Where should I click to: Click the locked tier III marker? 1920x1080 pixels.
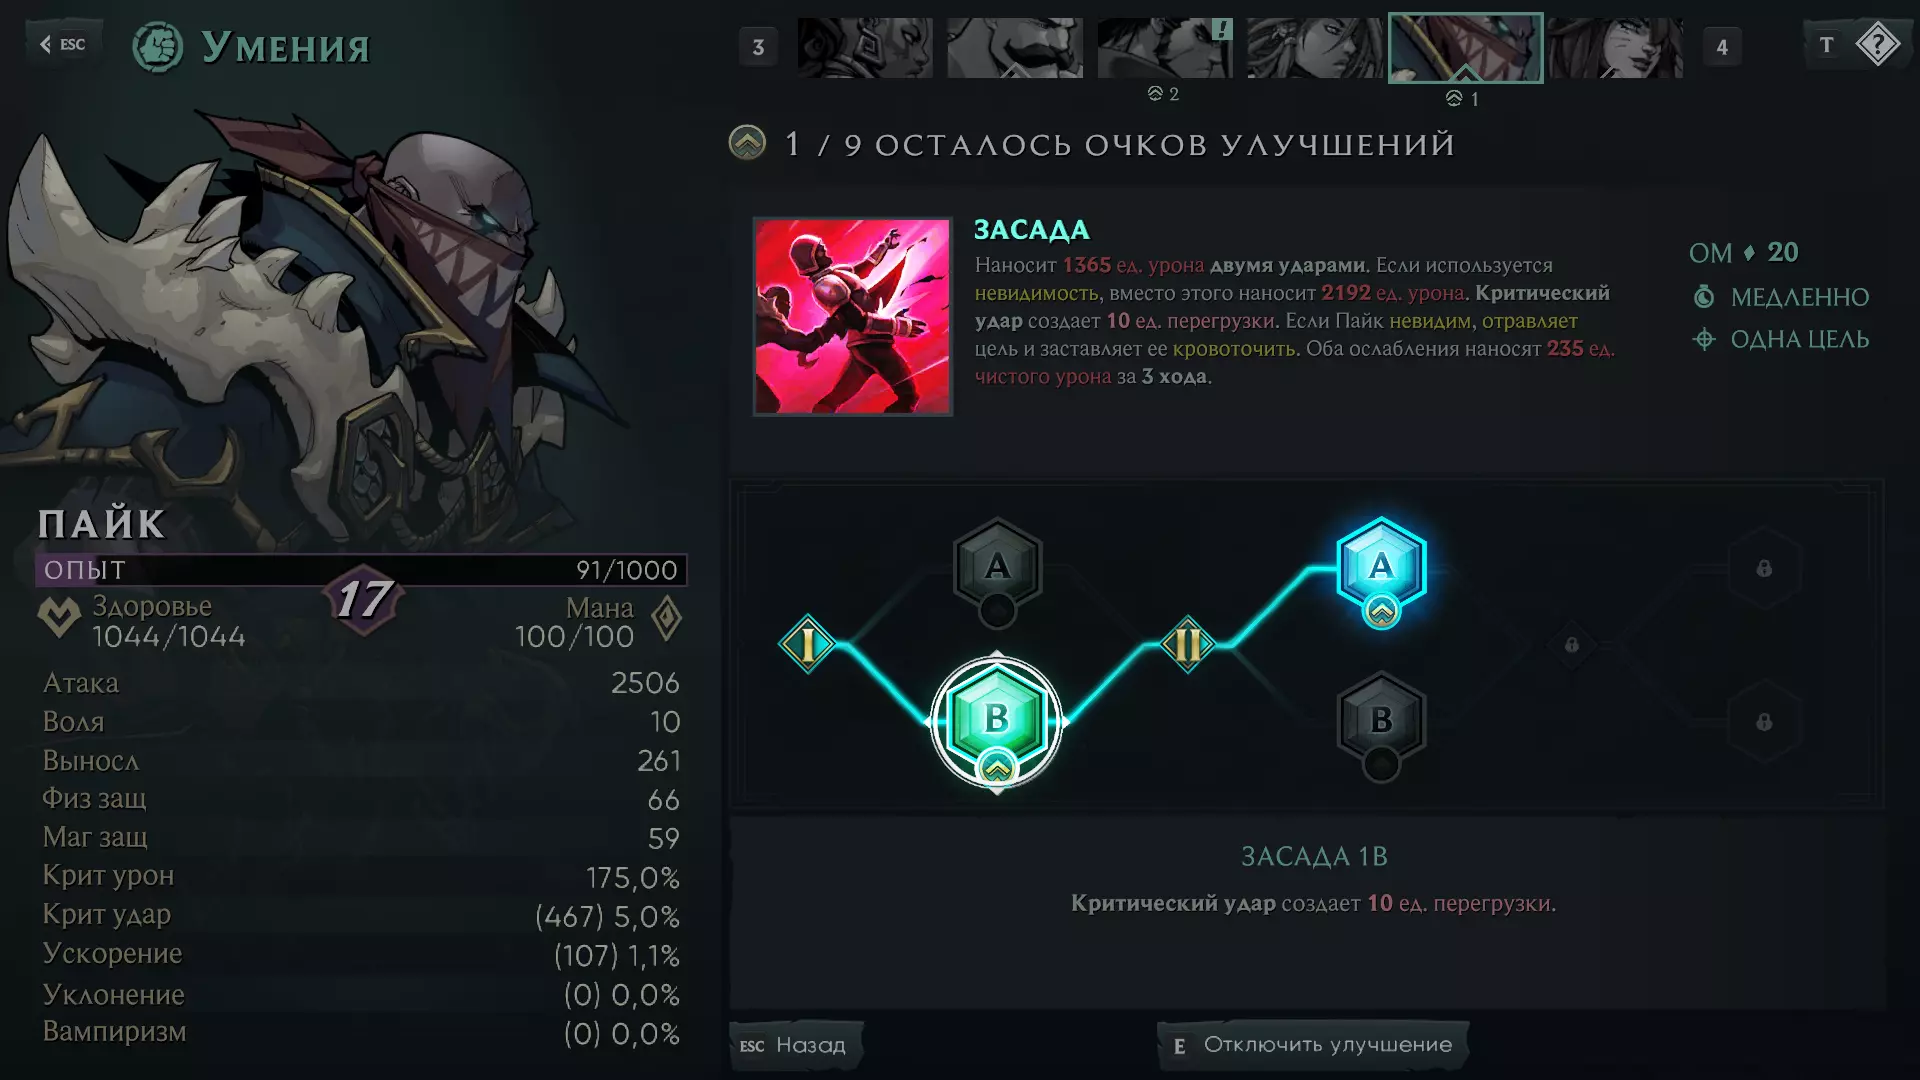pos(1571,645)
